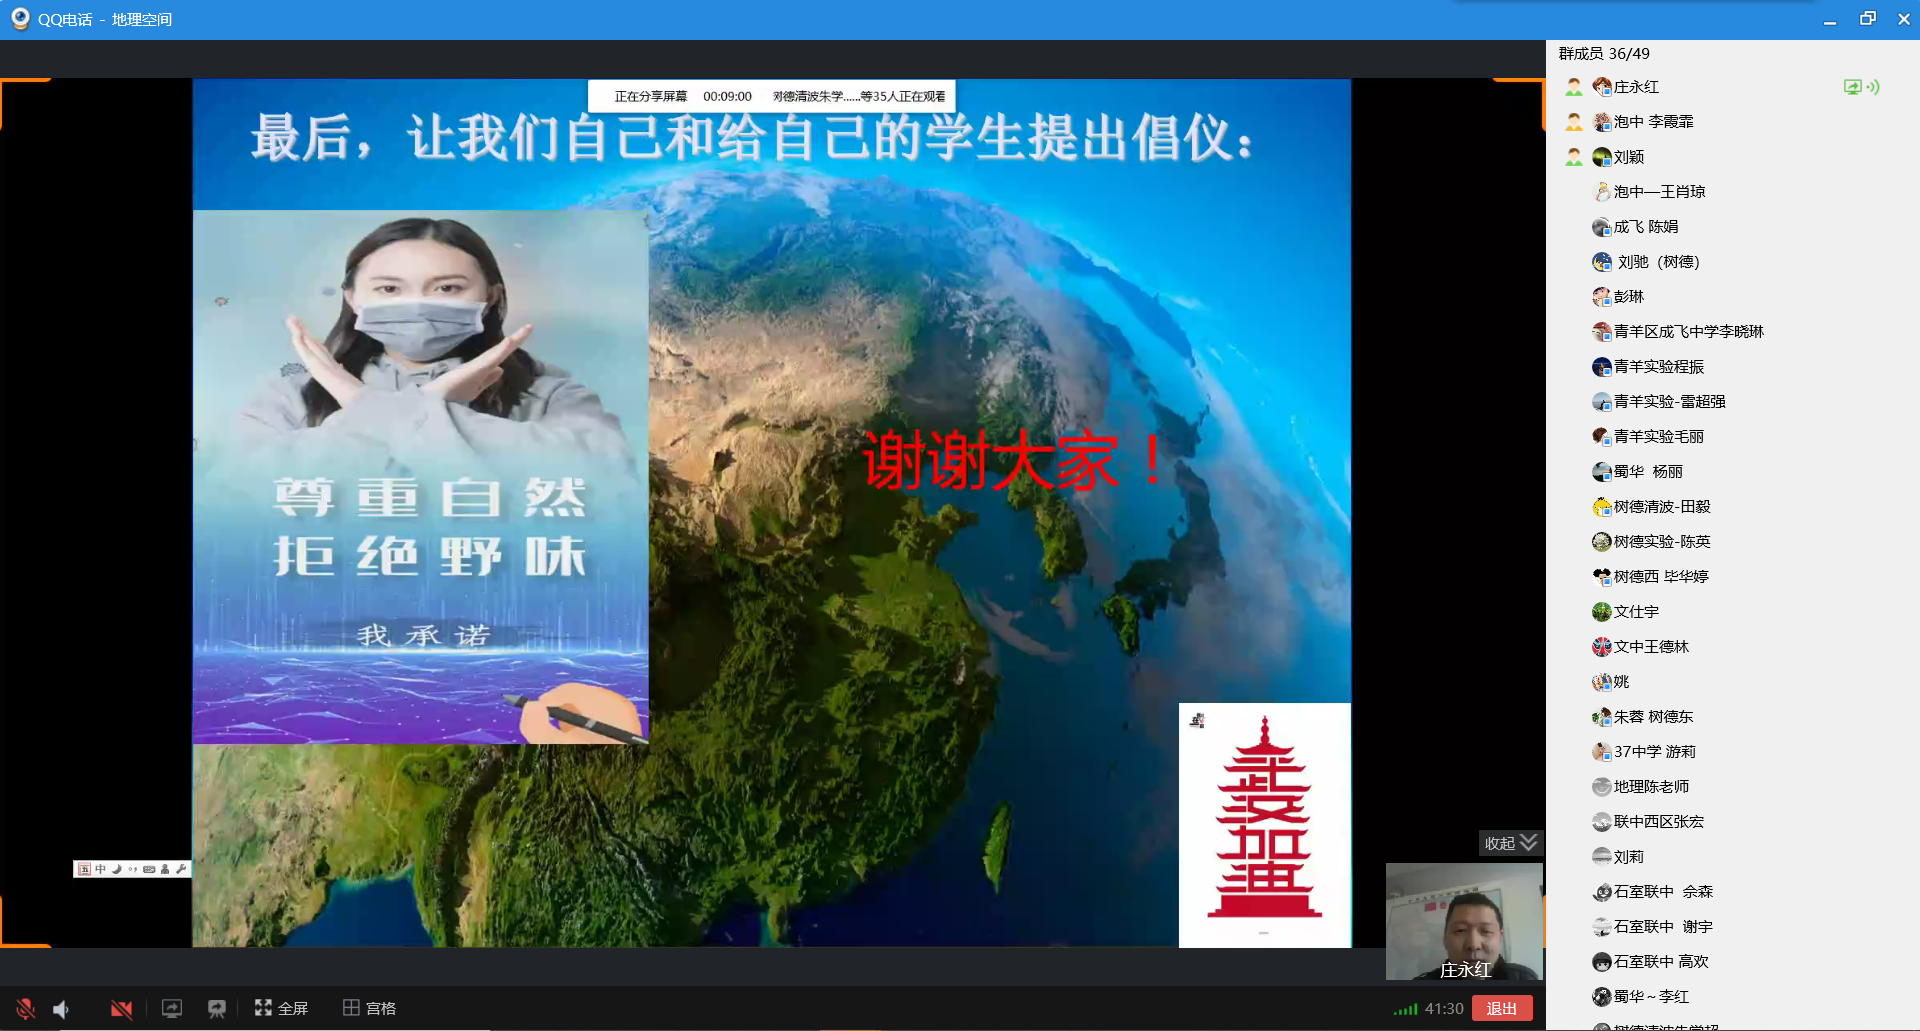Click the QQ penguin logo in title bar
1920x1031 pixels.
click(20, 19)
